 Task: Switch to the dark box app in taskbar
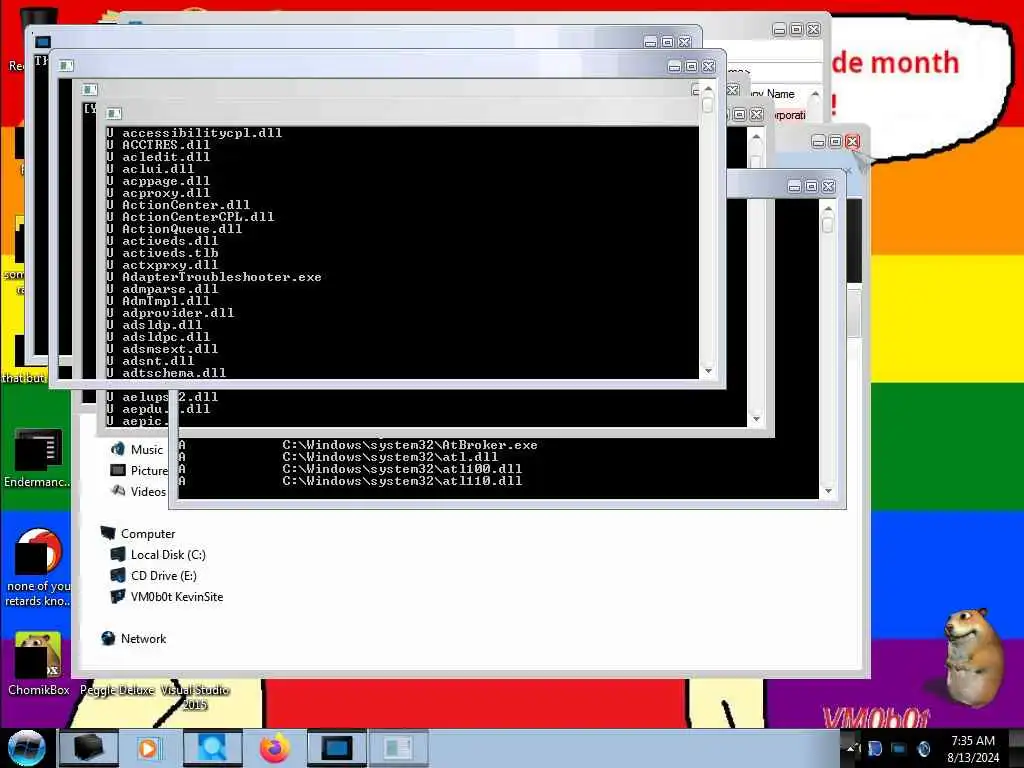(88, 748)
